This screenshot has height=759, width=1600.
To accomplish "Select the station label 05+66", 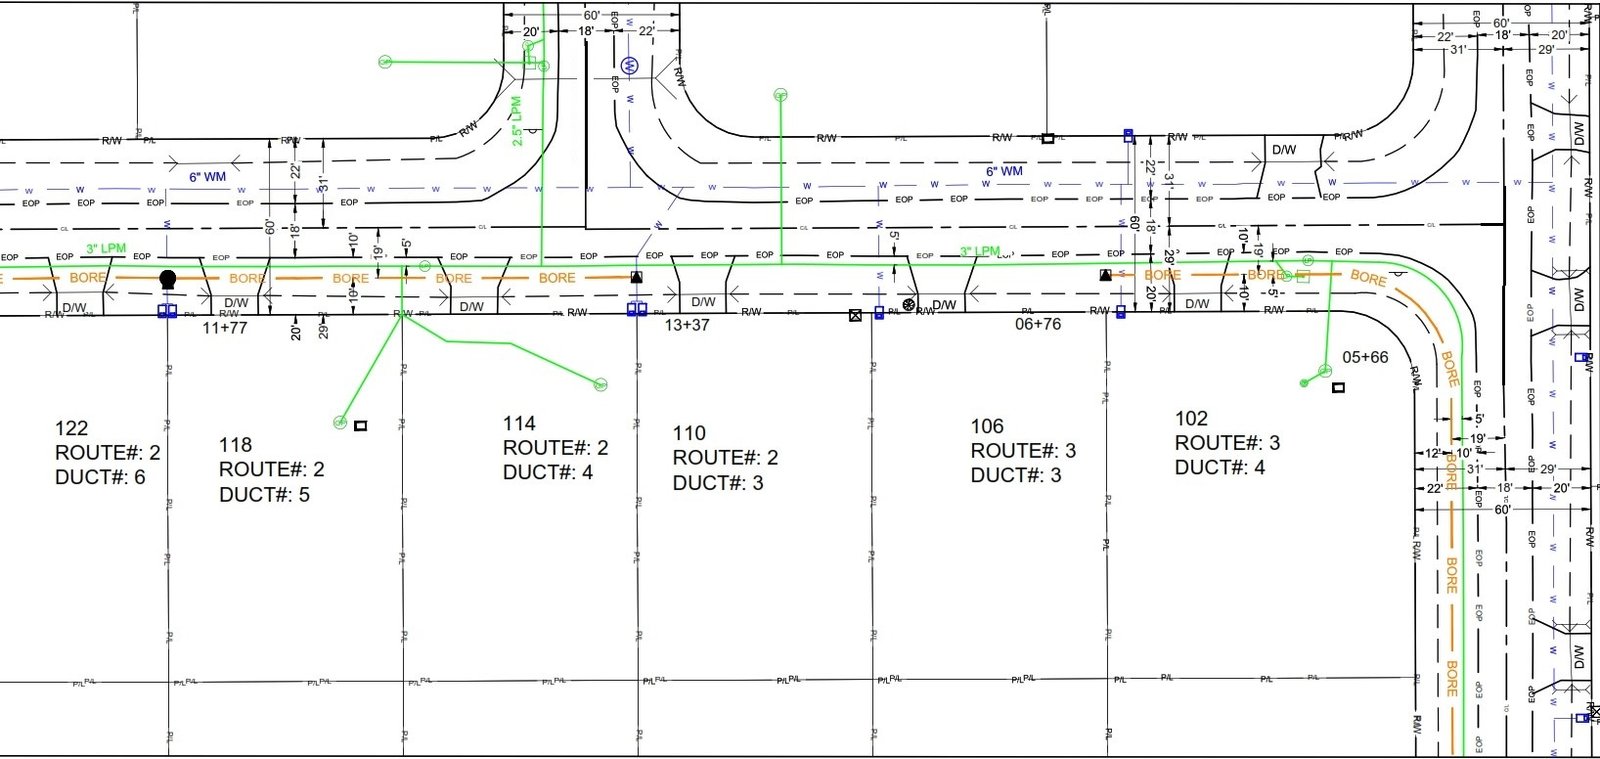I will 1365,357.
